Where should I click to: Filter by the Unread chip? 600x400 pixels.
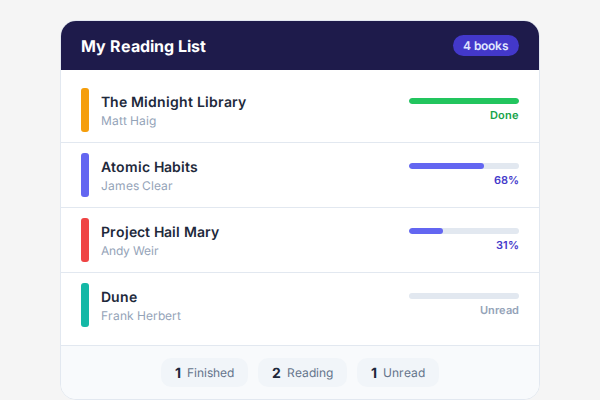(398, 373)
